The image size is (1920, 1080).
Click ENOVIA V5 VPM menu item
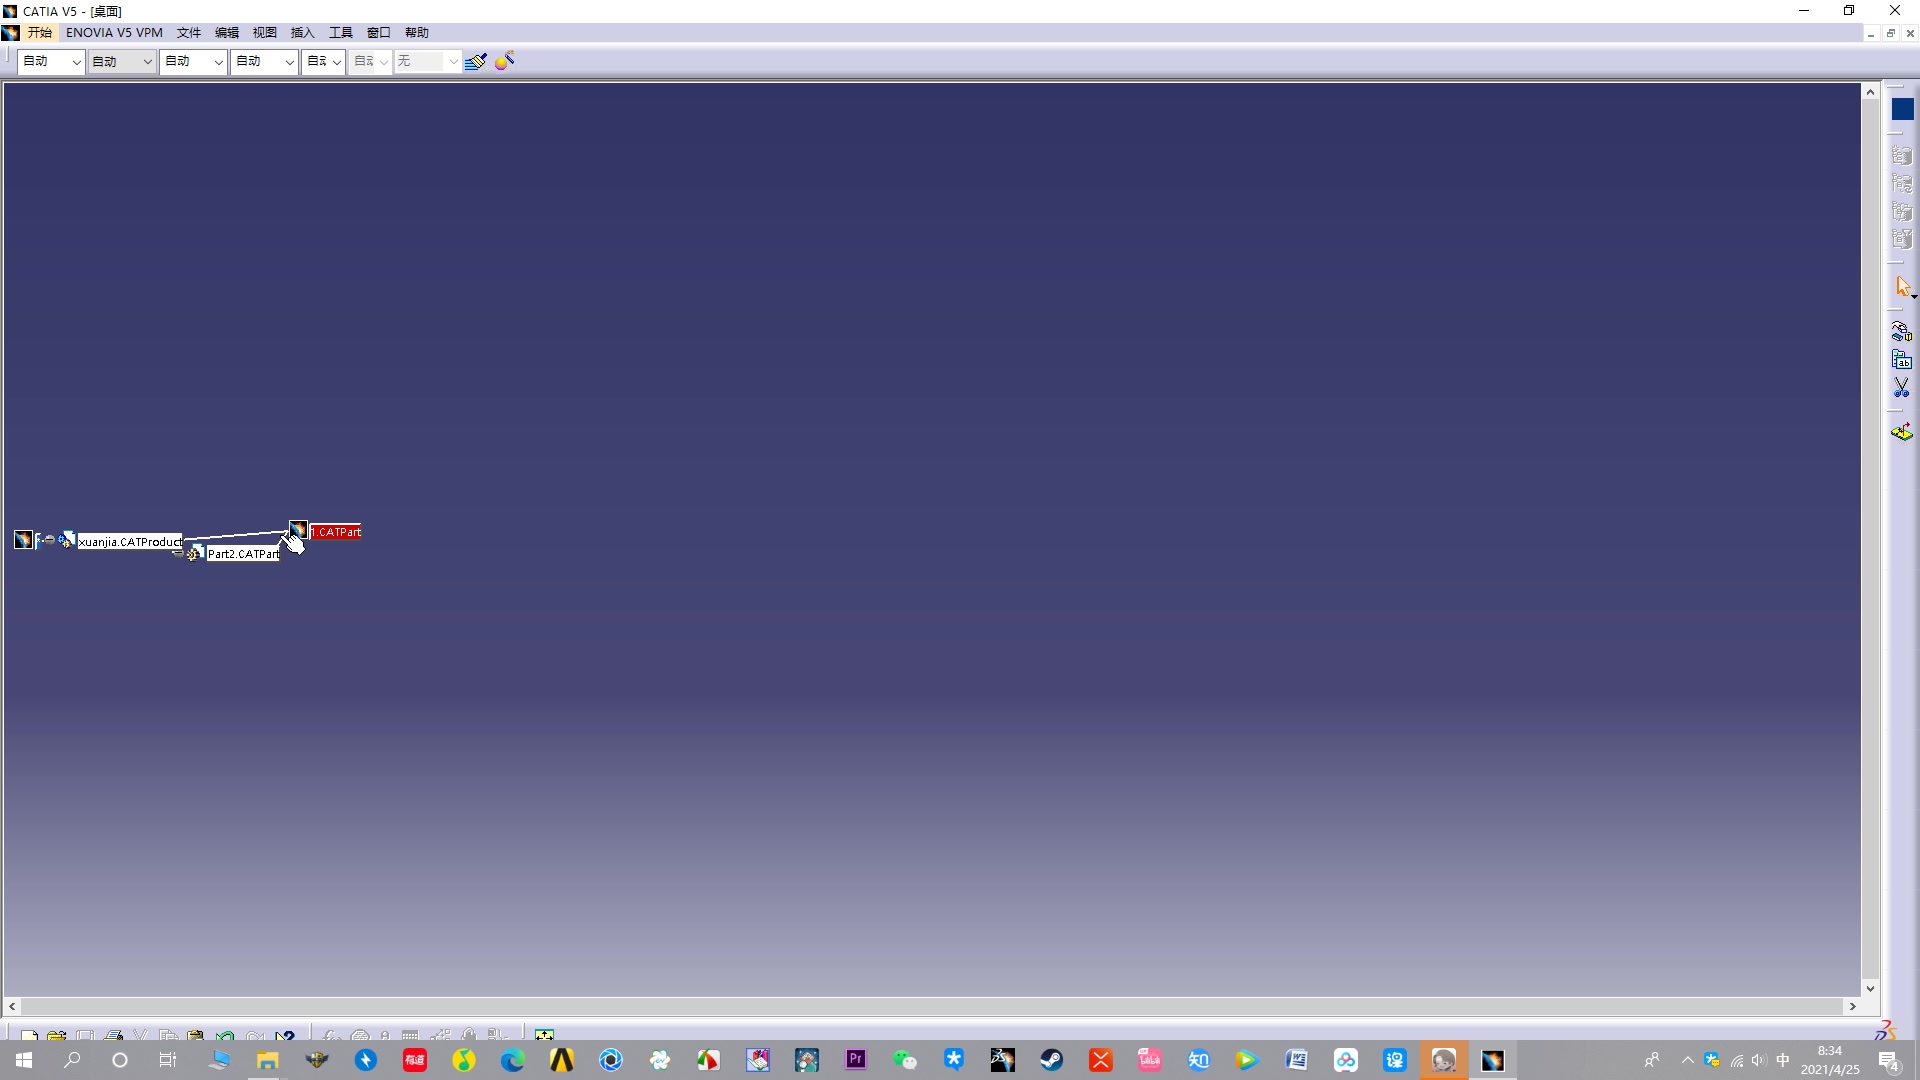[115, 32]
